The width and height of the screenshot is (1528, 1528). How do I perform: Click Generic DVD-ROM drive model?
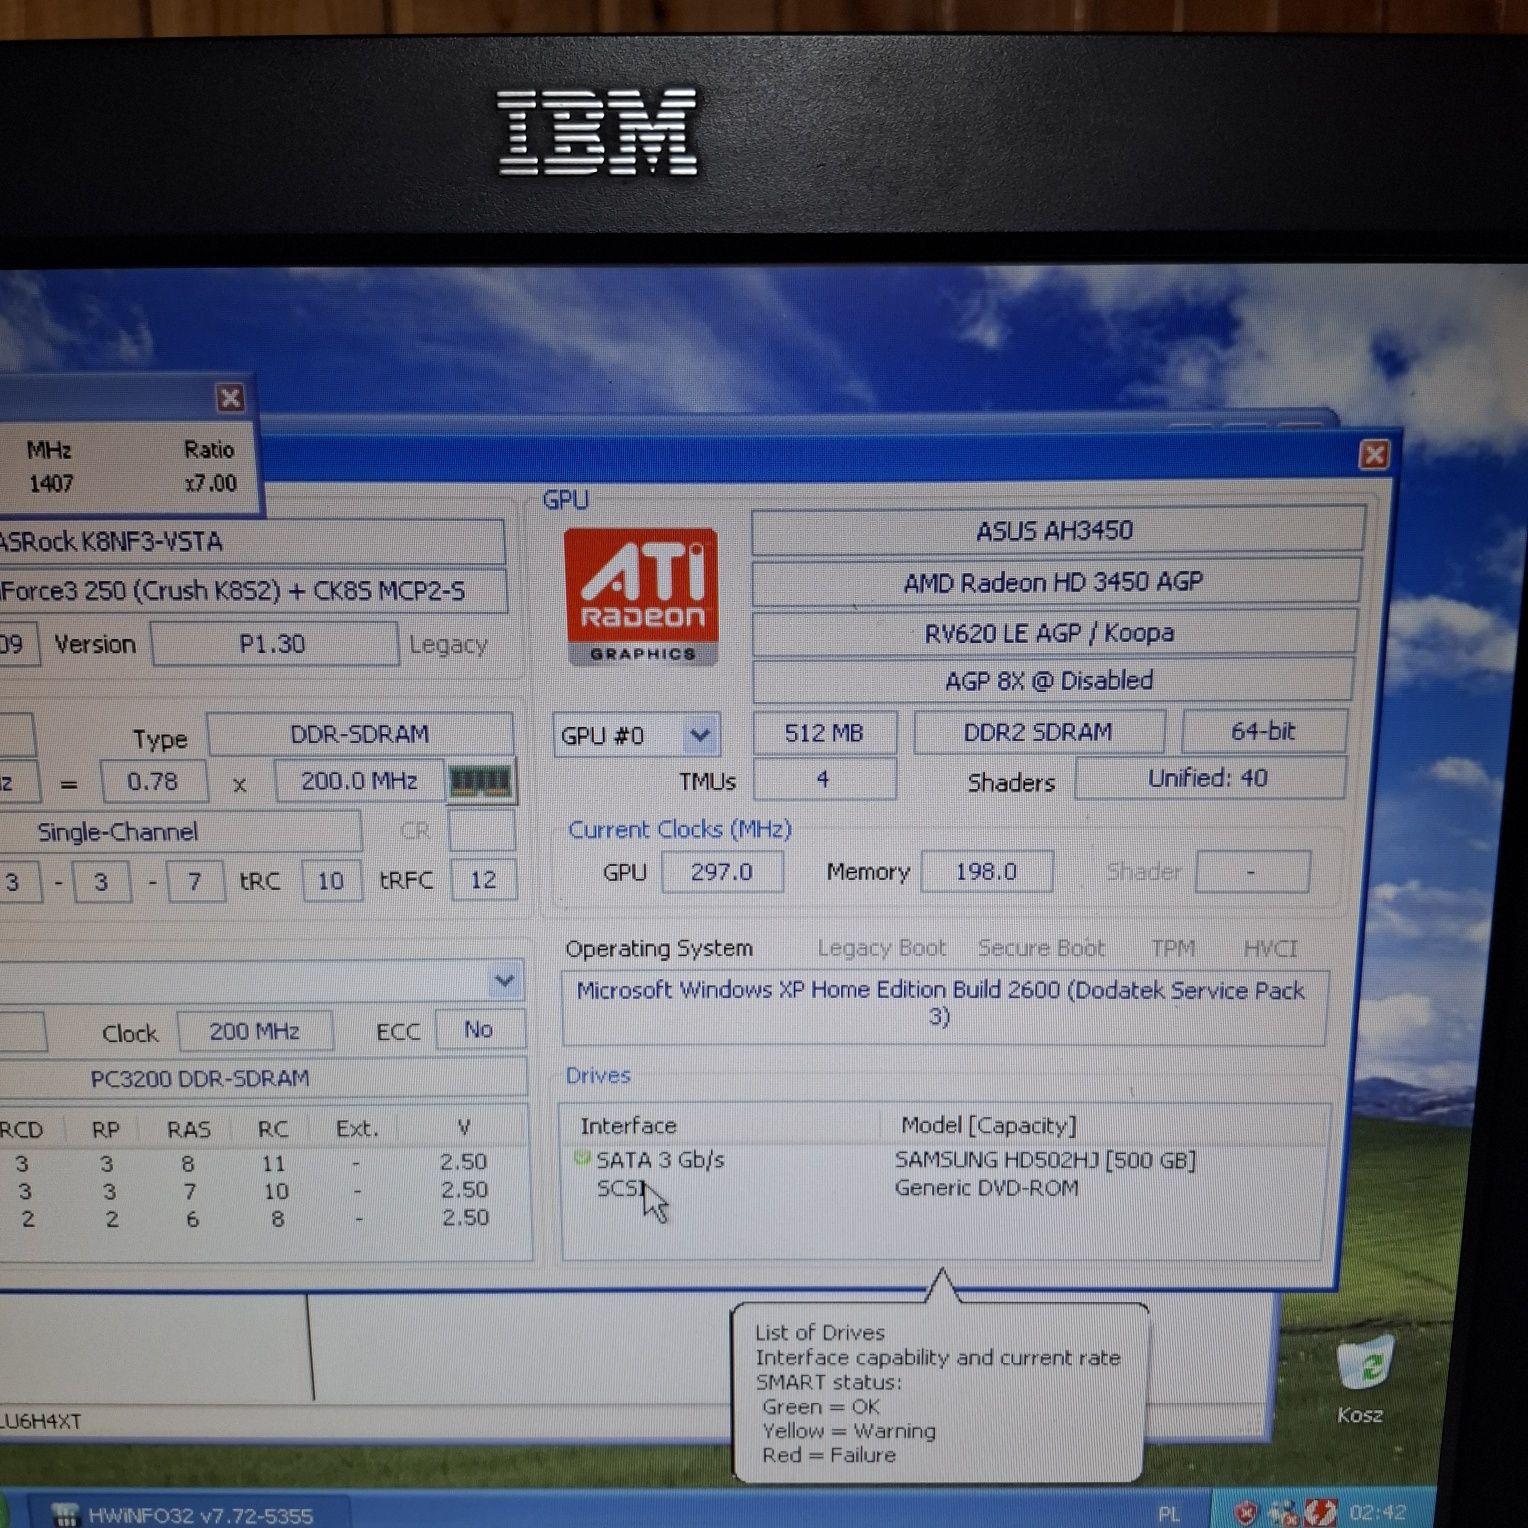pos(986,1188)
